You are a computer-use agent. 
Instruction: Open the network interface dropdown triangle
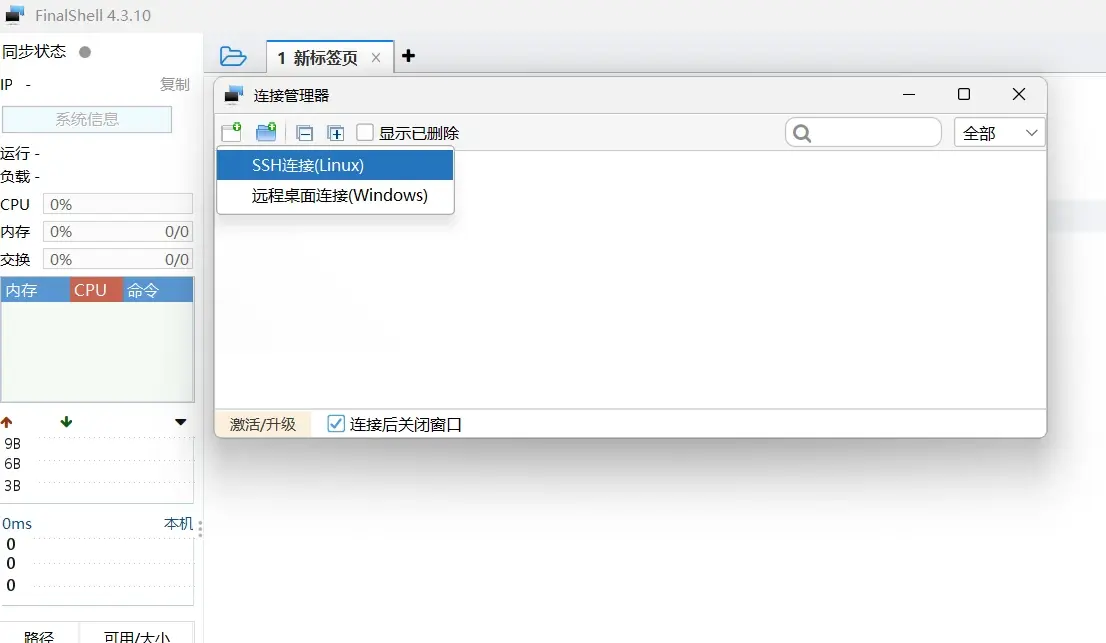181,422
